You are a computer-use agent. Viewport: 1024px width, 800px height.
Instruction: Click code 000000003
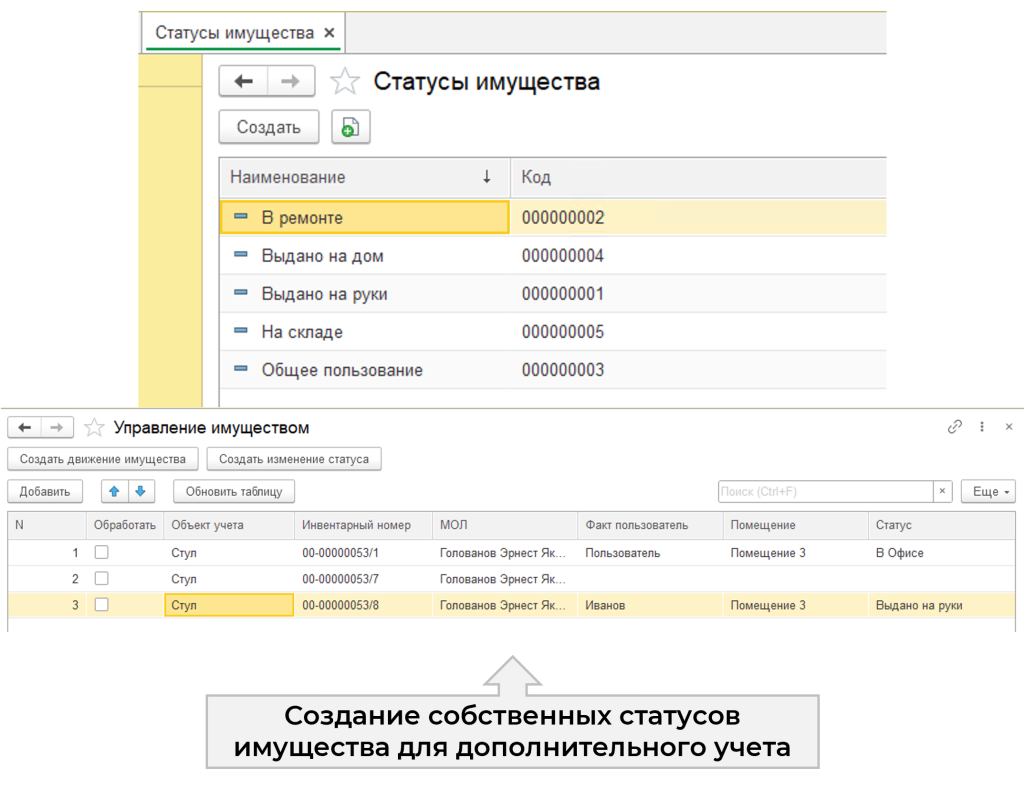click(x=563, y=370)
